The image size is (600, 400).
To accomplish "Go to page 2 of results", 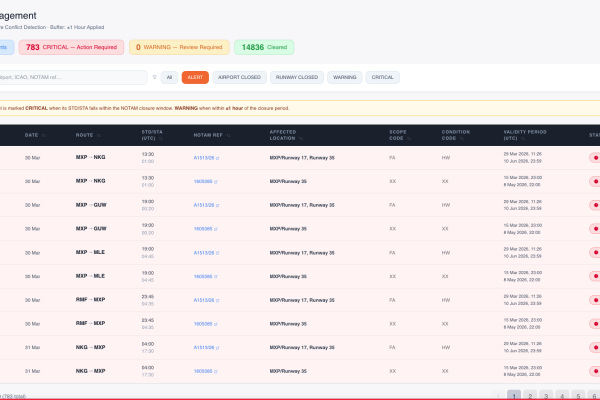I will pyautogui.click(x=531, y=396).
